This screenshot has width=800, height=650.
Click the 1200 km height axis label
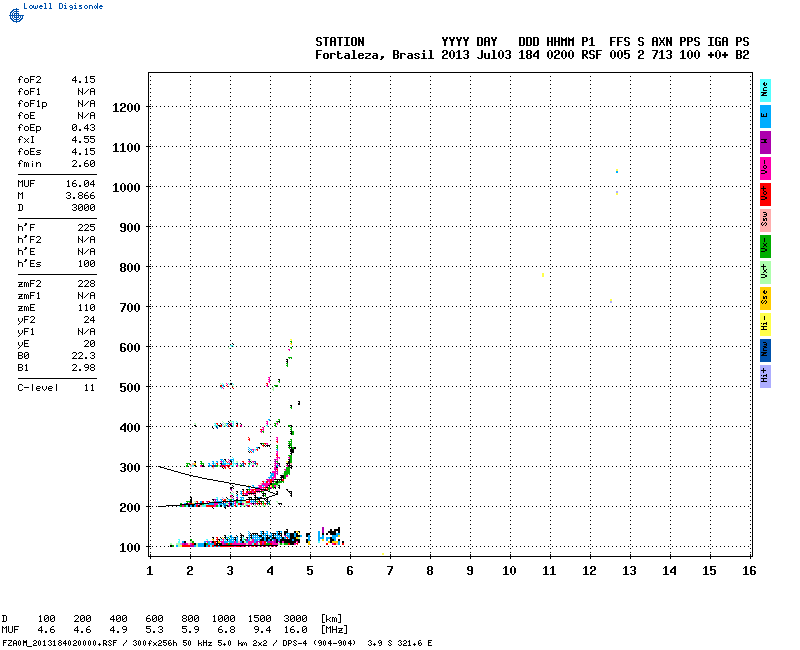[x=126, y=108]
